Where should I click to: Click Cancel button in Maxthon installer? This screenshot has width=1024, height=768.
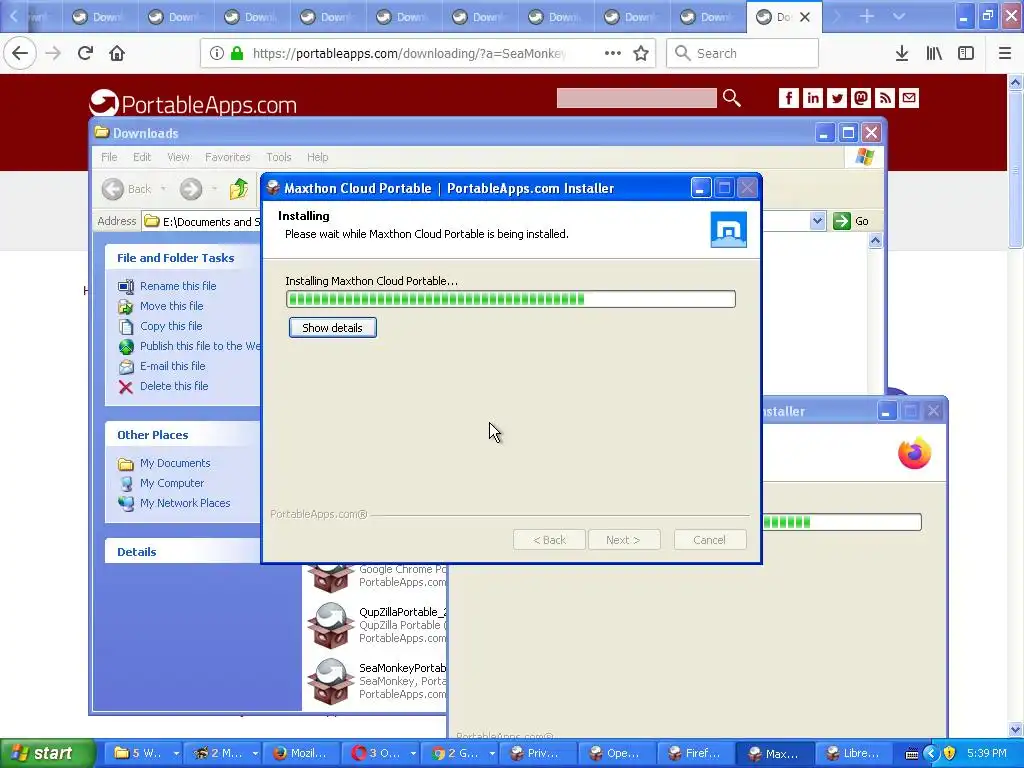point(710,540)
